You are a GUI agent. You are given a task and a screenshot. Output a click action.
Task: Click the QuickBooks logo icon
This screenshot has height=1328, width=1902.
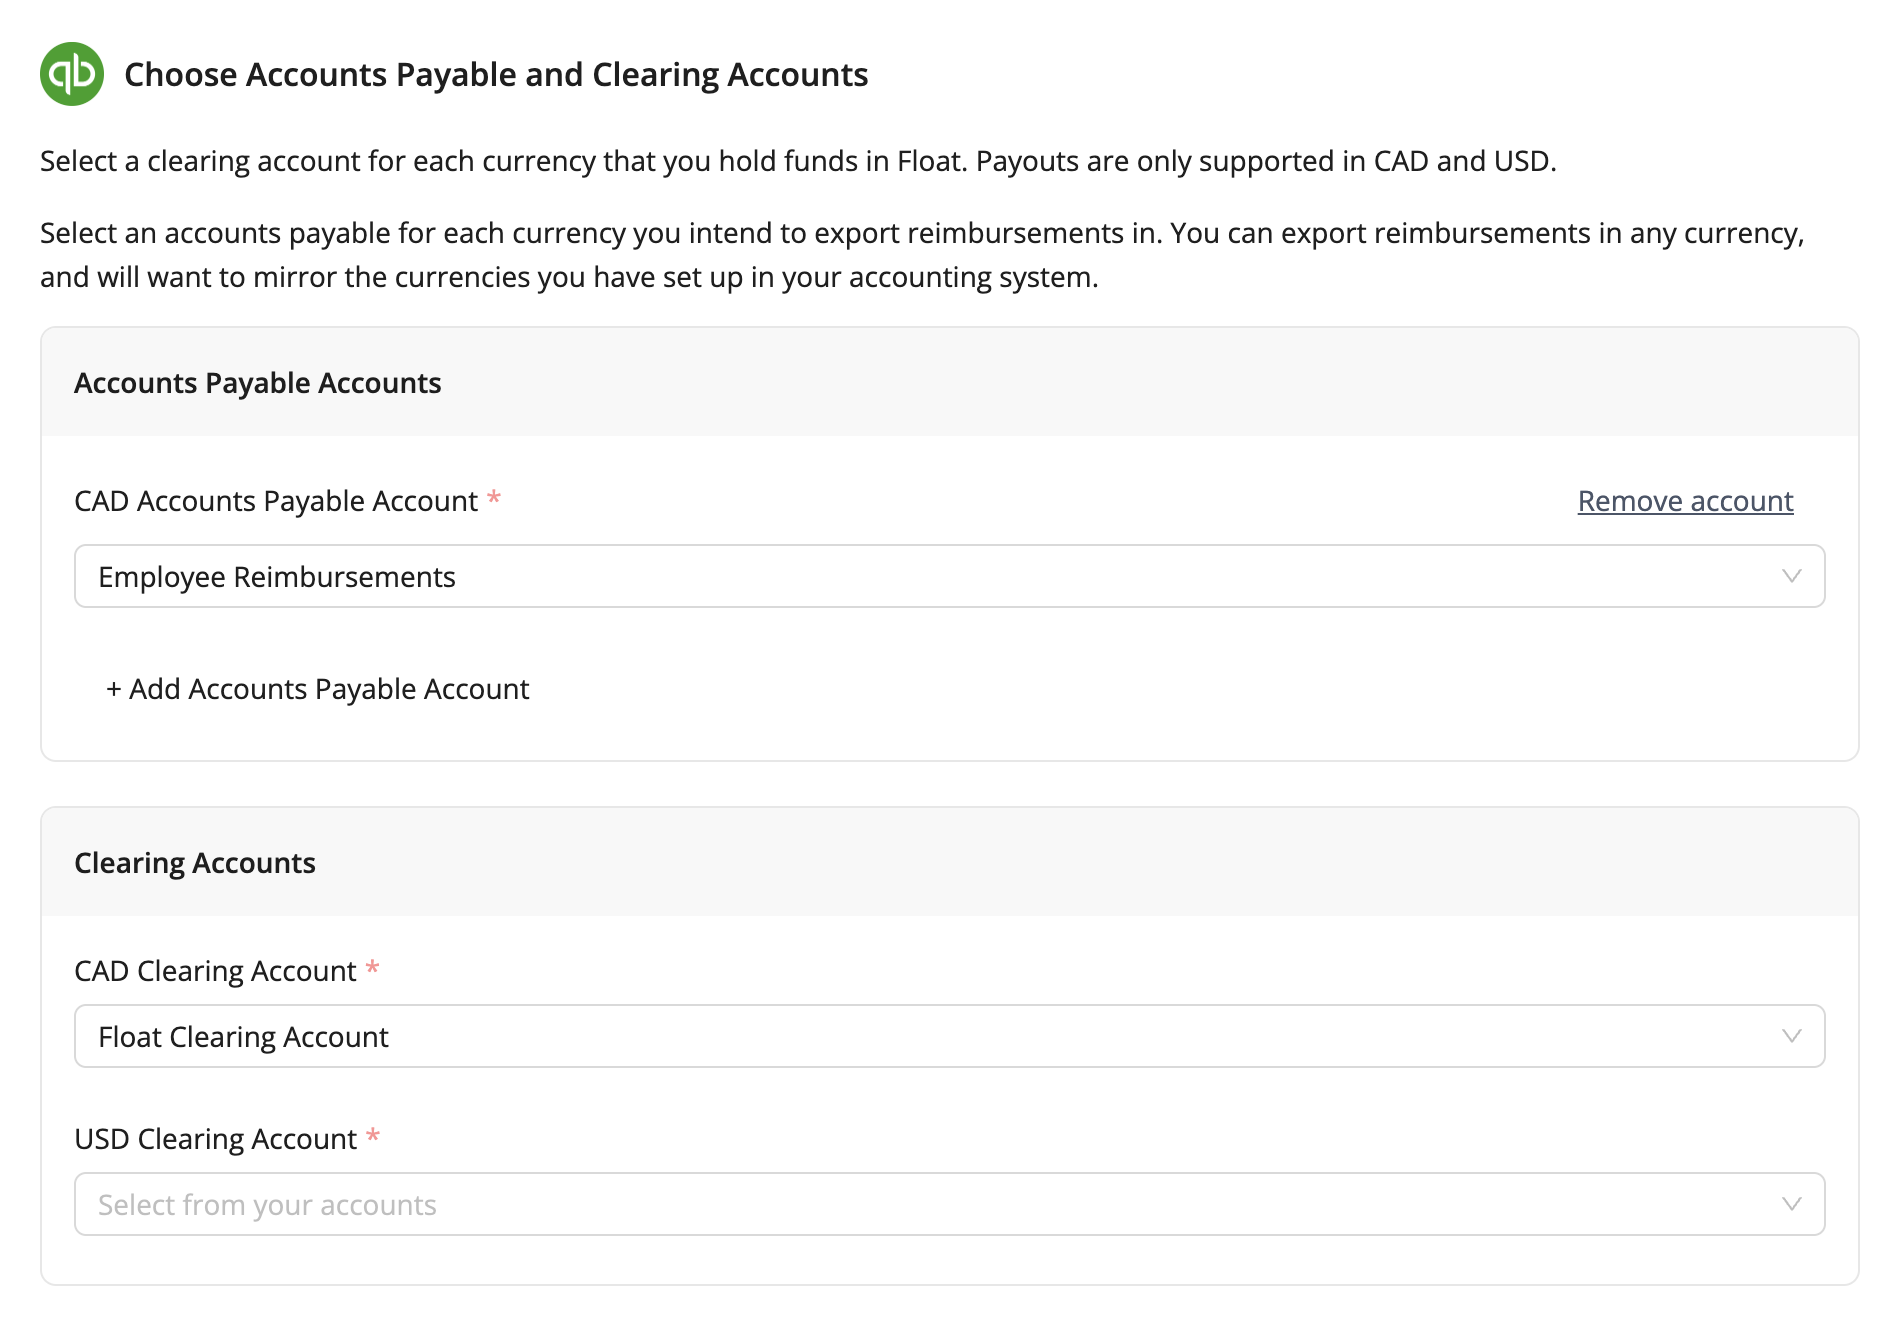click(x=72, y=74)
